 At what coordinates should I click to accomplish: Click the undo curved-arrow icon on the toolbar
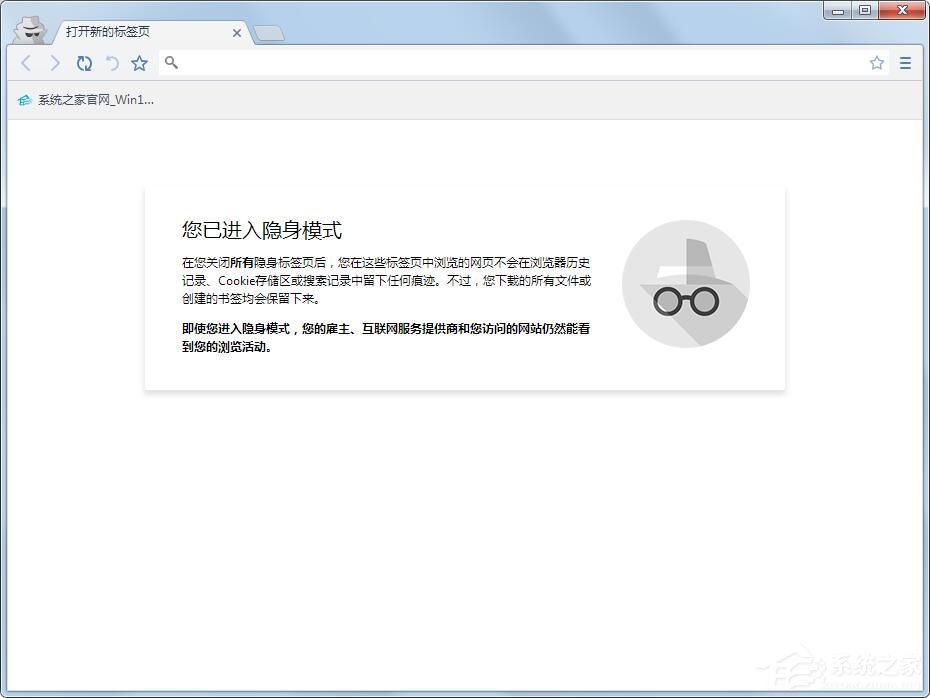coord(112,63)
